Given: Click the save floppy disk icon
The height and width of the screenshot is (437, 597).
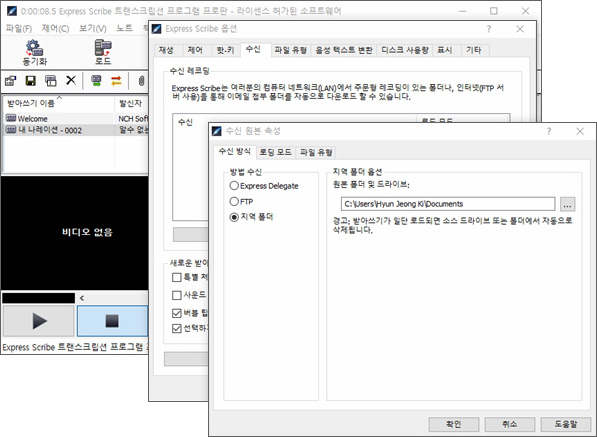Looking at the screenshot, I should pos(30,81).
